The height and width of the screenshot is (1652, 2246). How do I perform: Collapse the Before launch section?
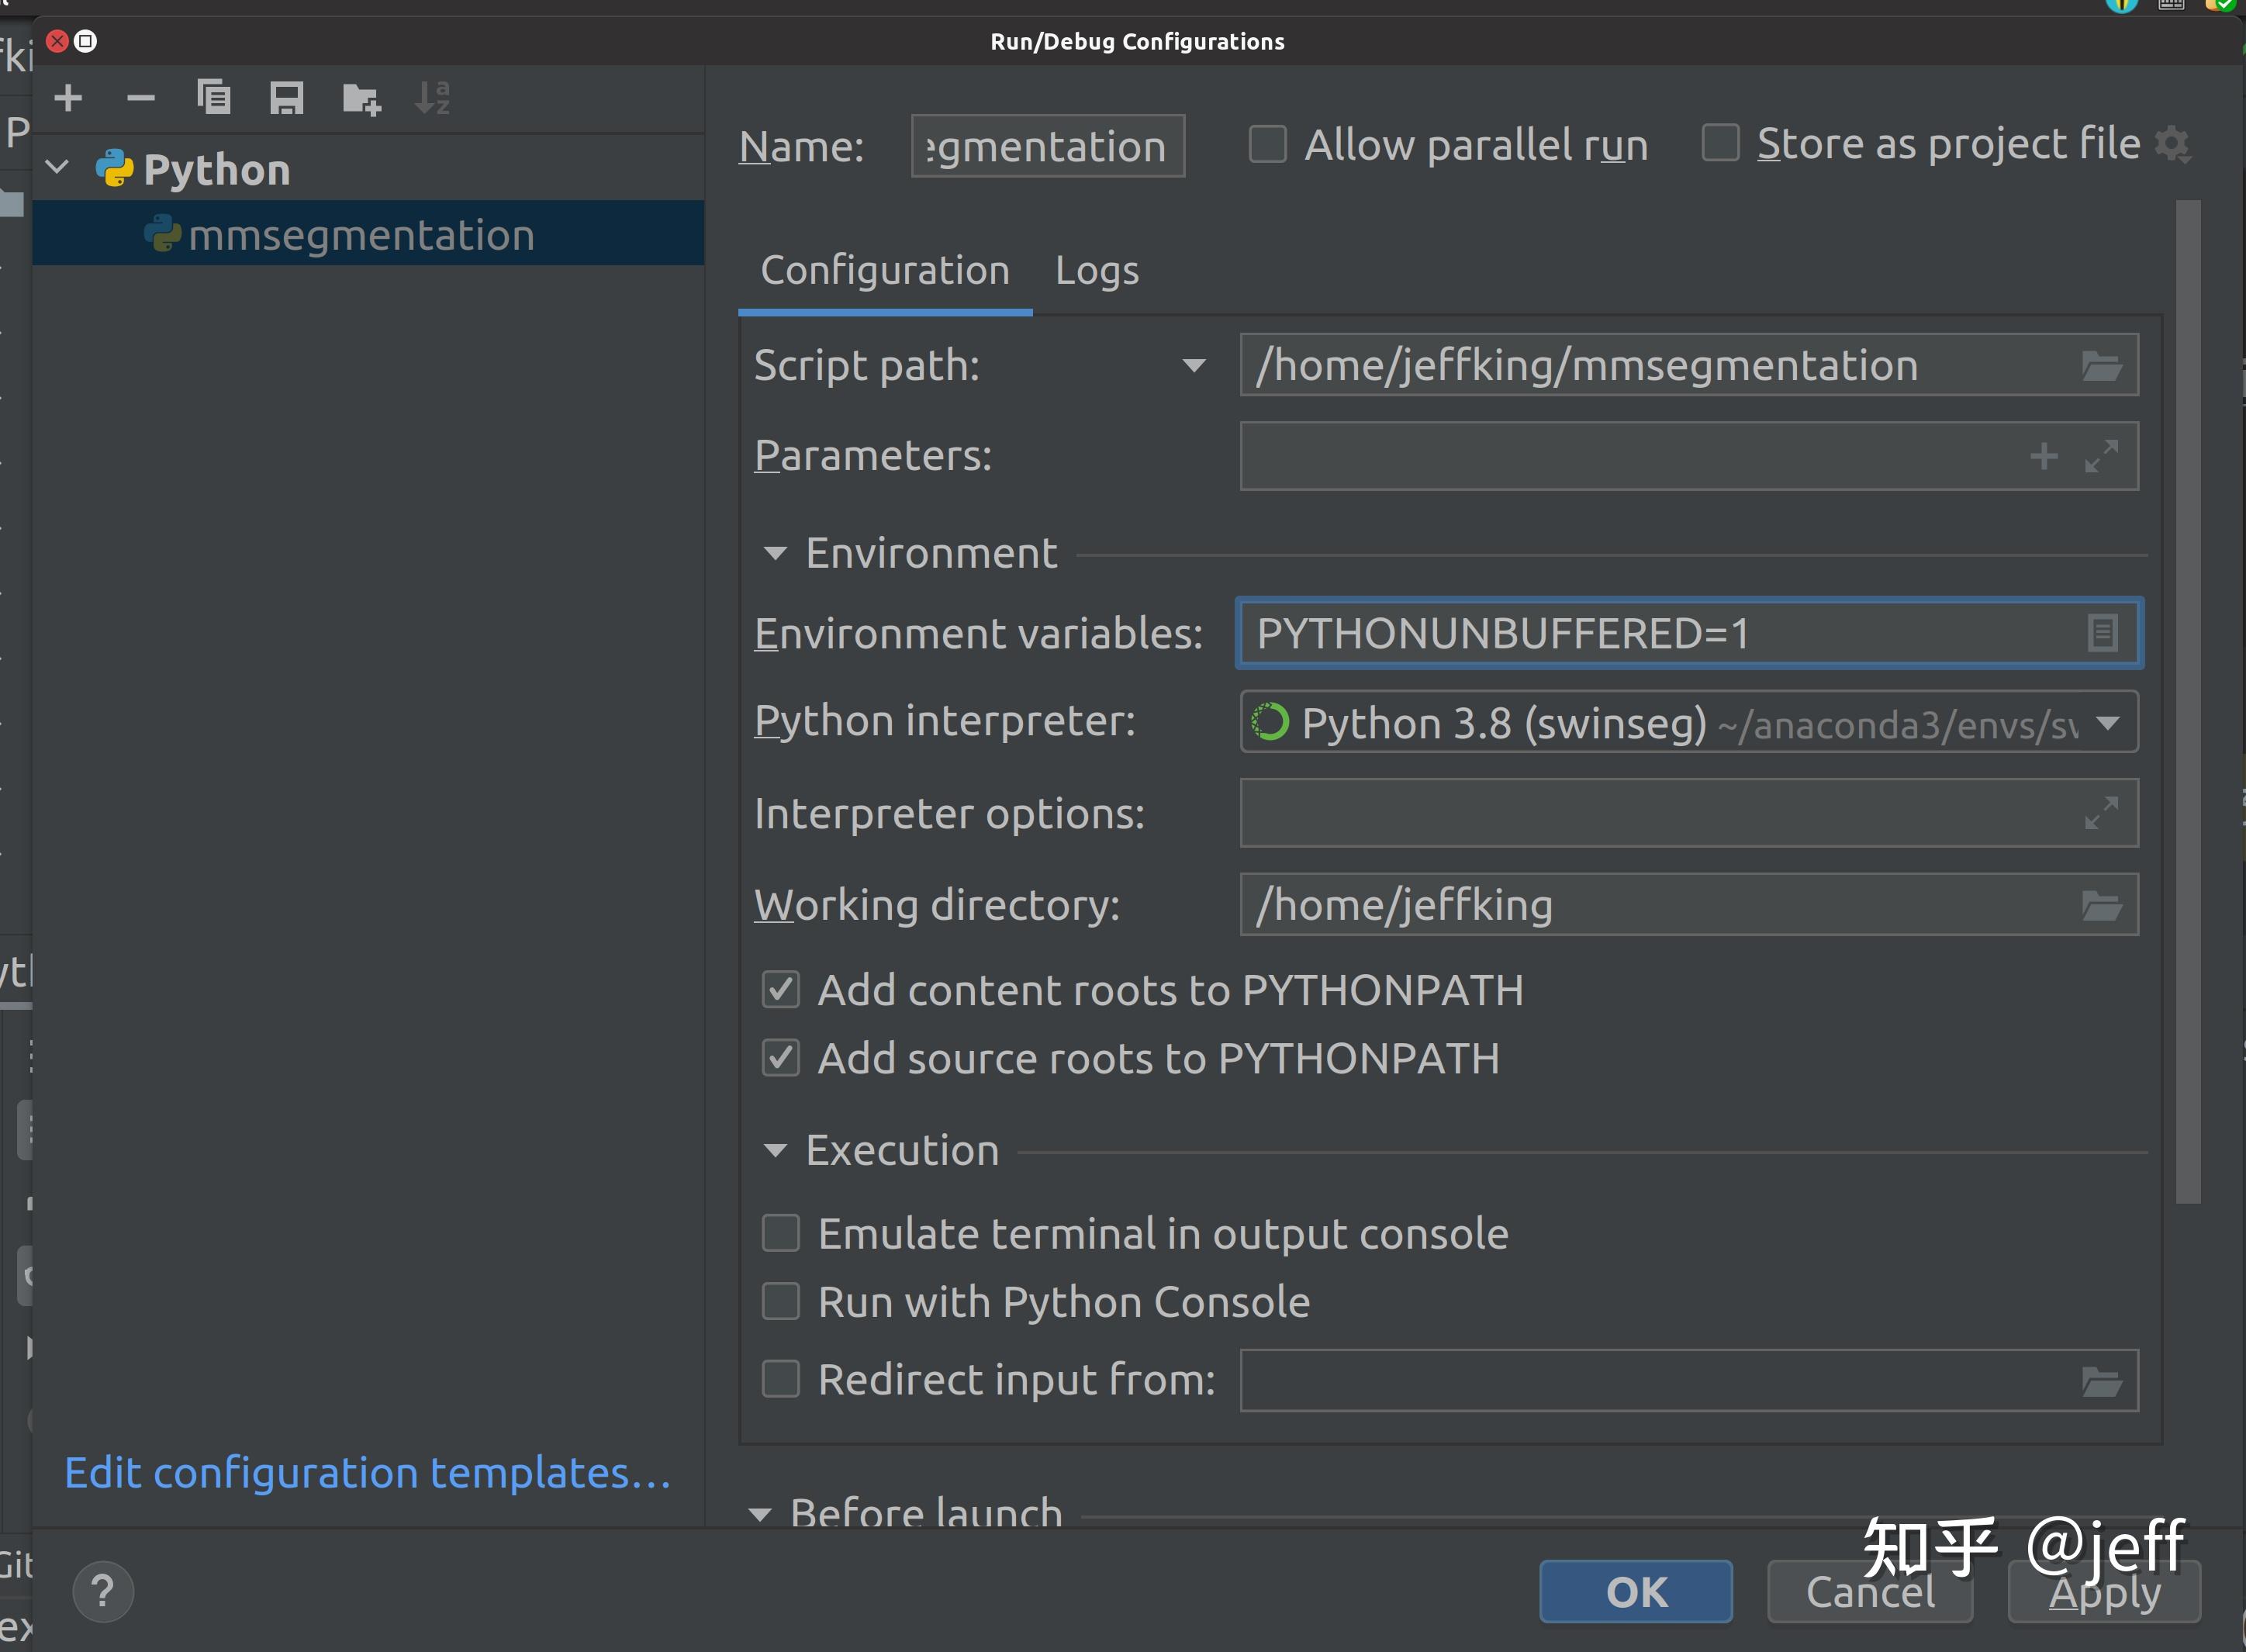760,1514
